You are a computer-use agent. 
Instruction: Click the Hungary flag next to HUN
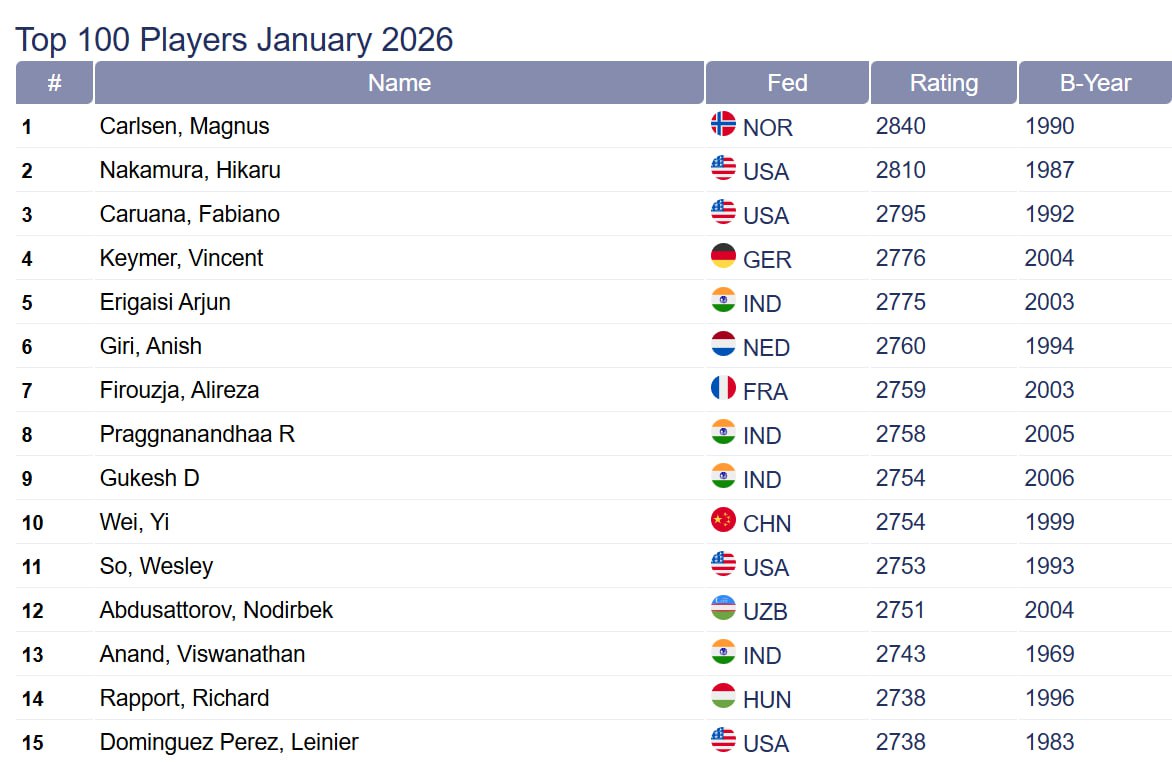point(723,696)
